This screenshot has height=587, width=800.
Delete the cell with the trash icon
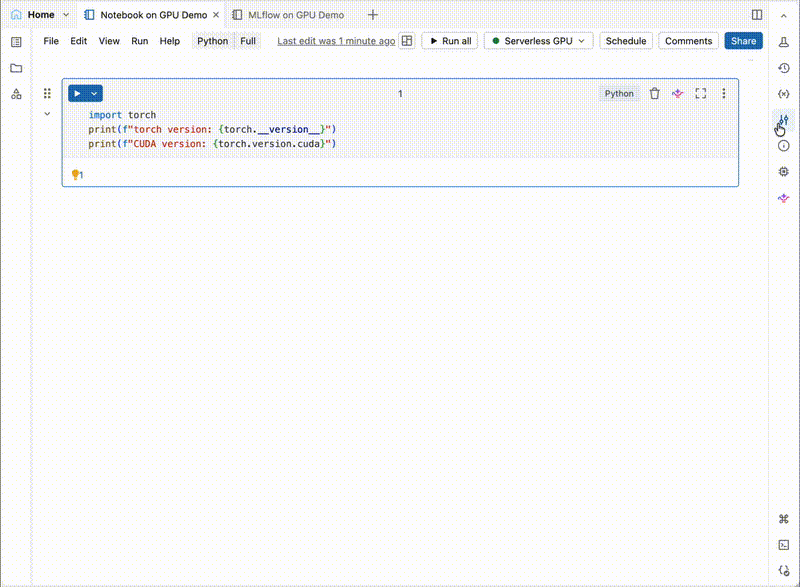click(x=655, y=93)
